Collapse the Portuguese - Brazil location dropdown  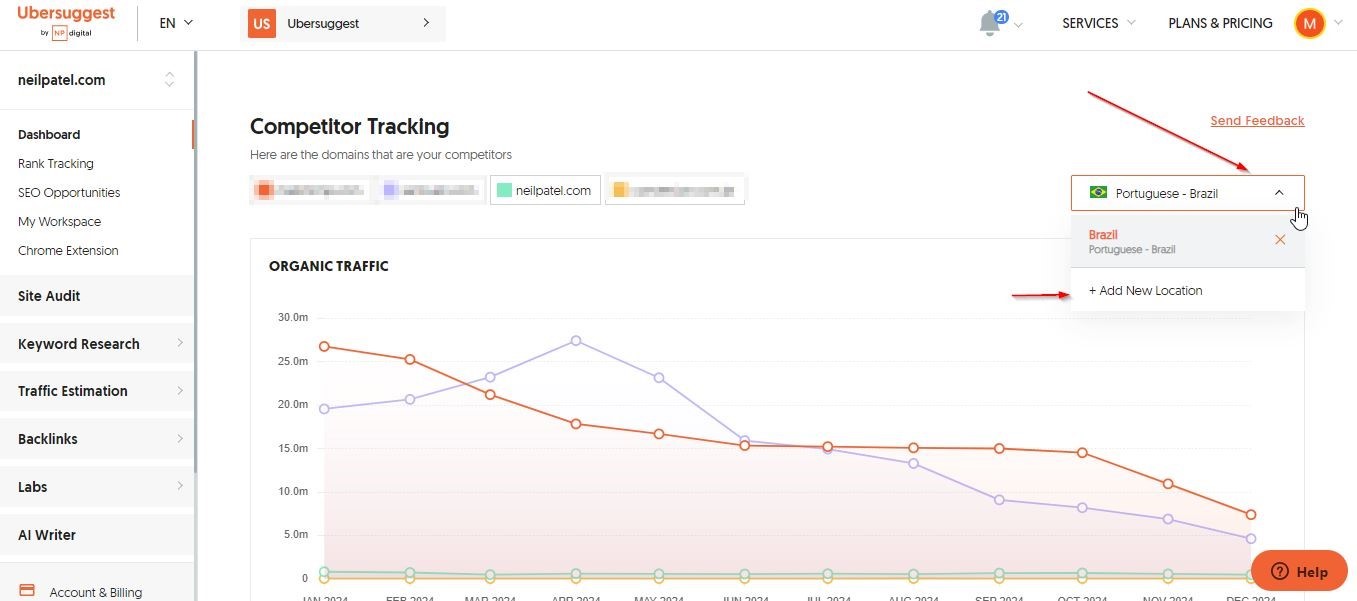[1279, 193]
